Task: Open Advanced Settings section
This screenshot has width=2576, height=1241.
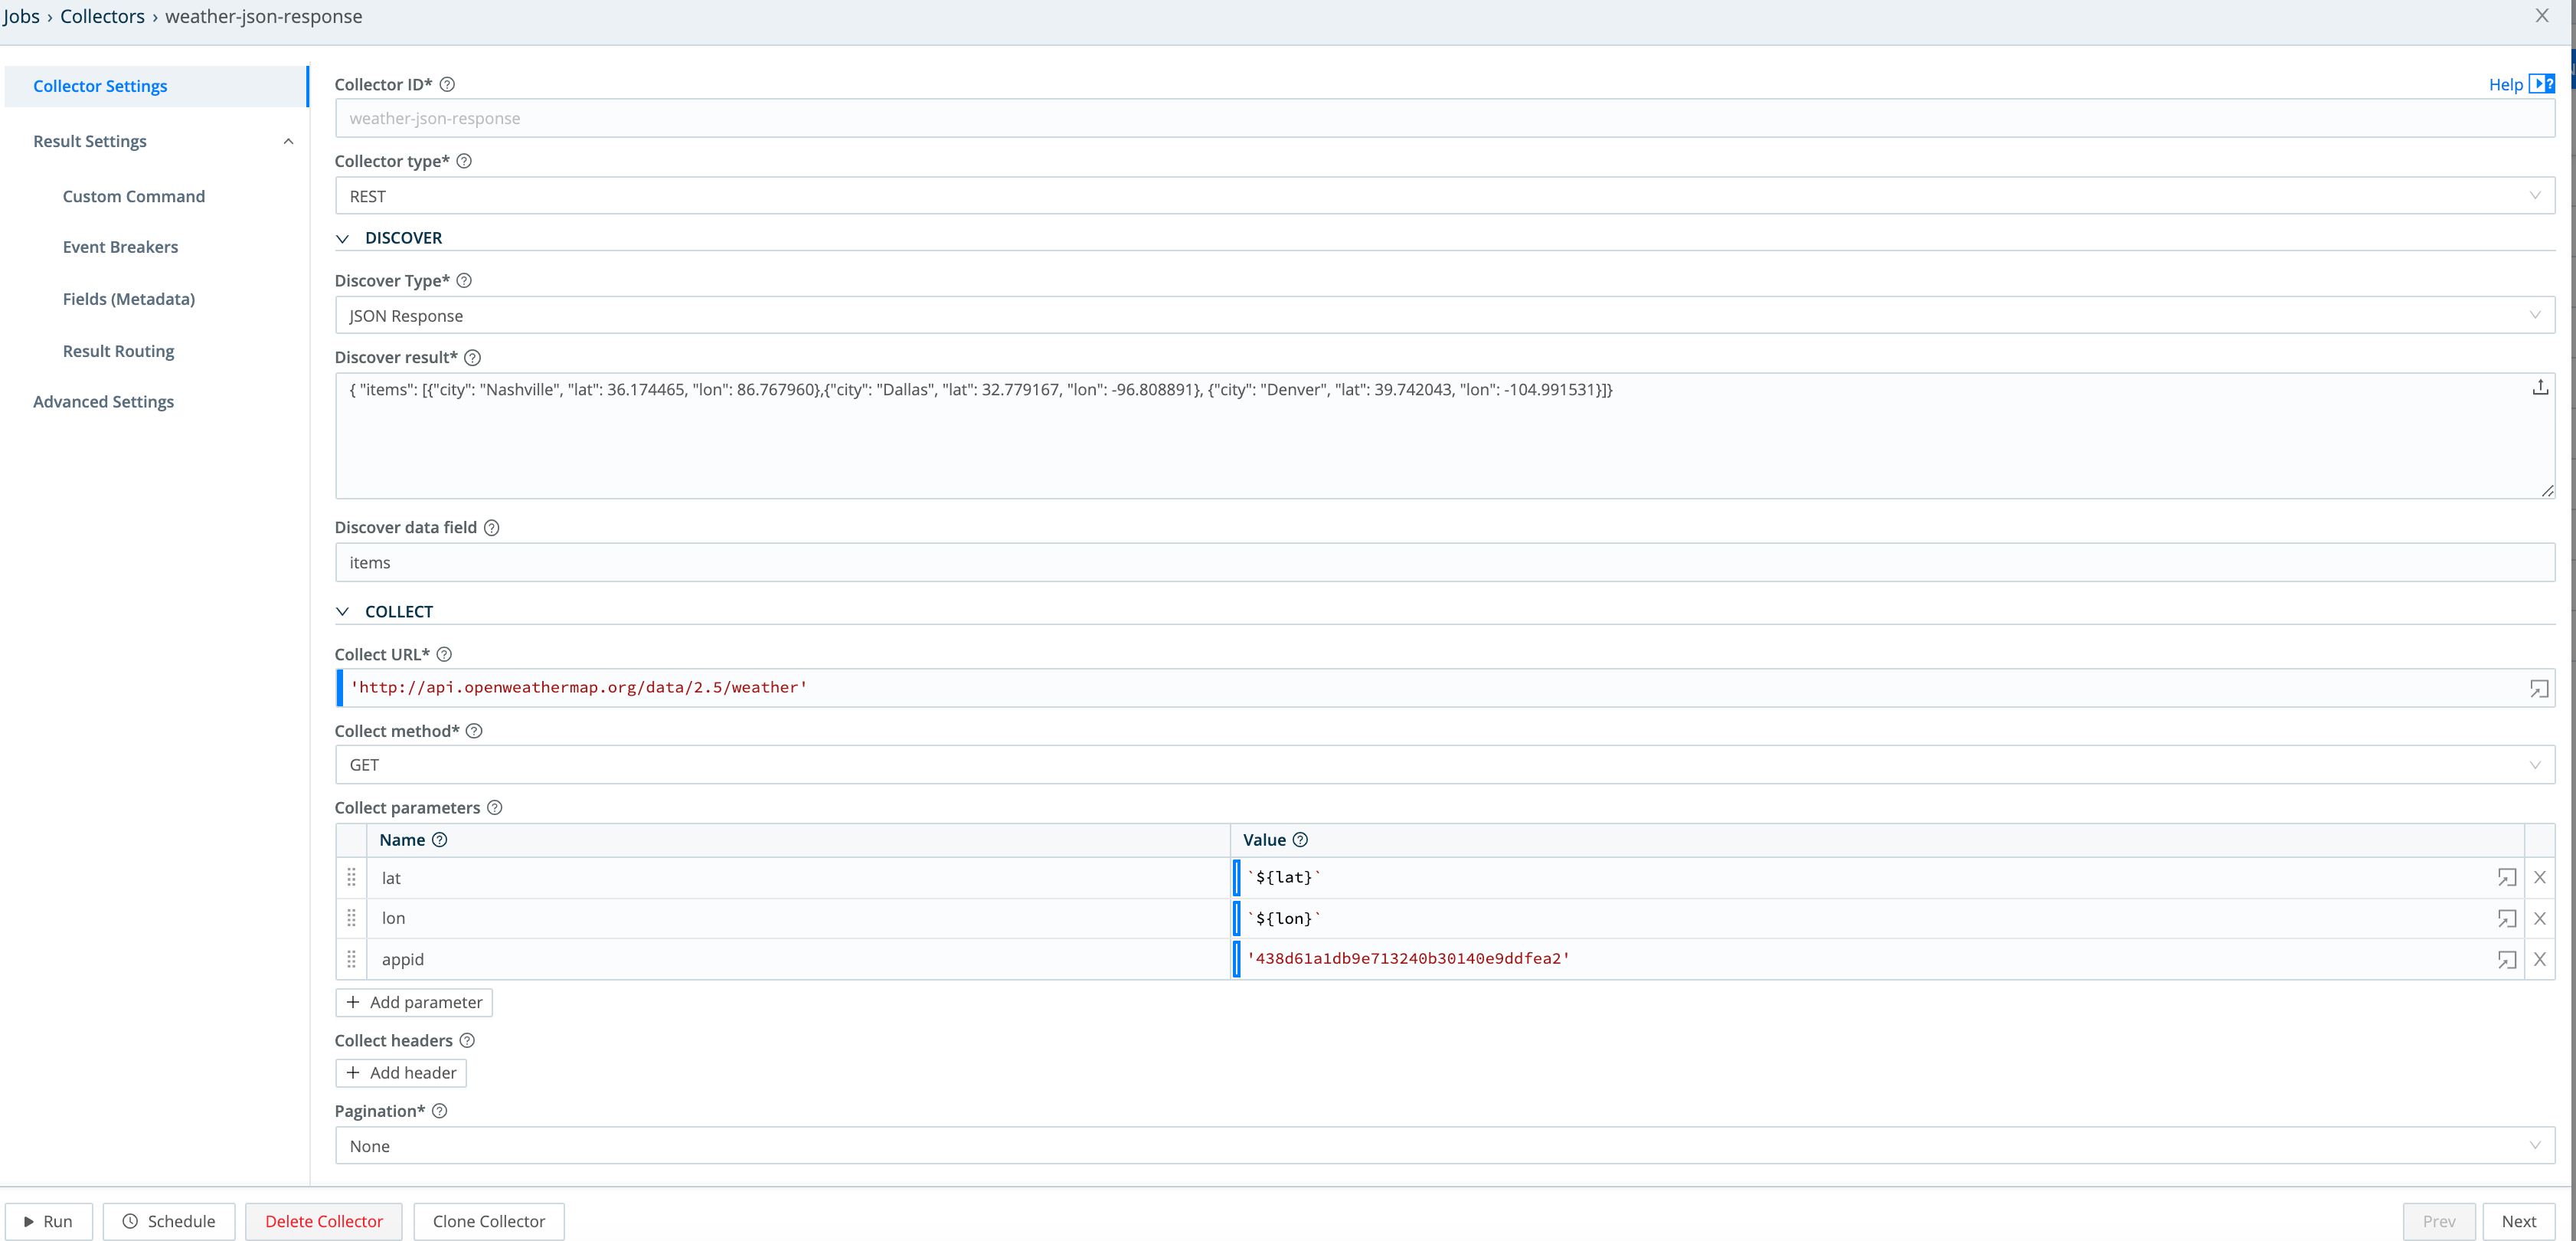Action: click(x=103, y=401)
